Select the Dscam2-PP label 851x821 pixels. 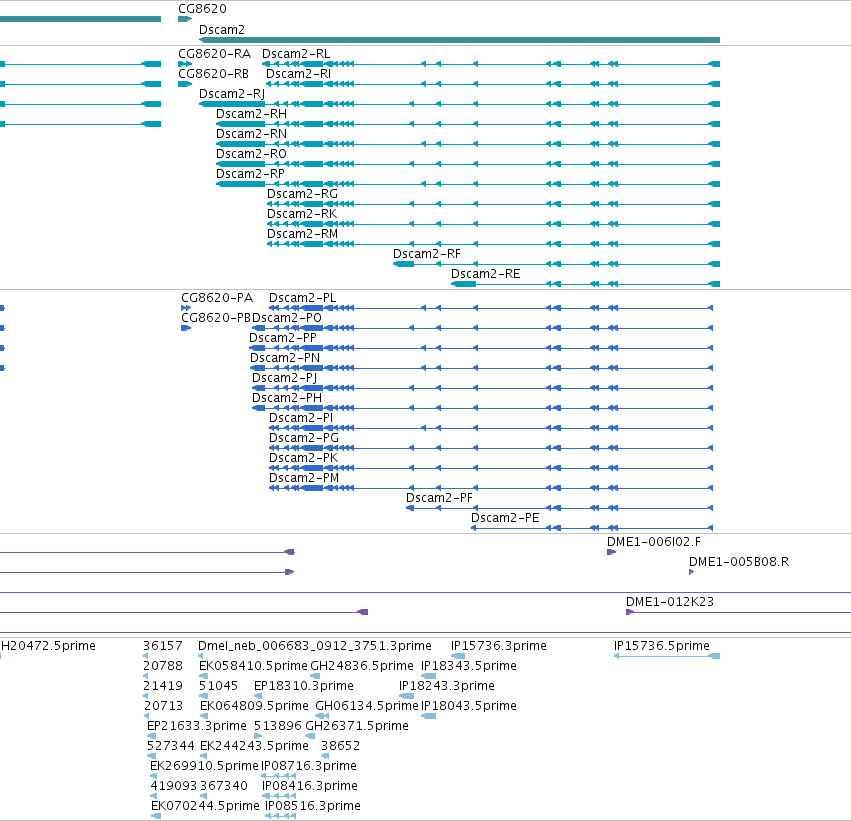[x=283, y=338]
